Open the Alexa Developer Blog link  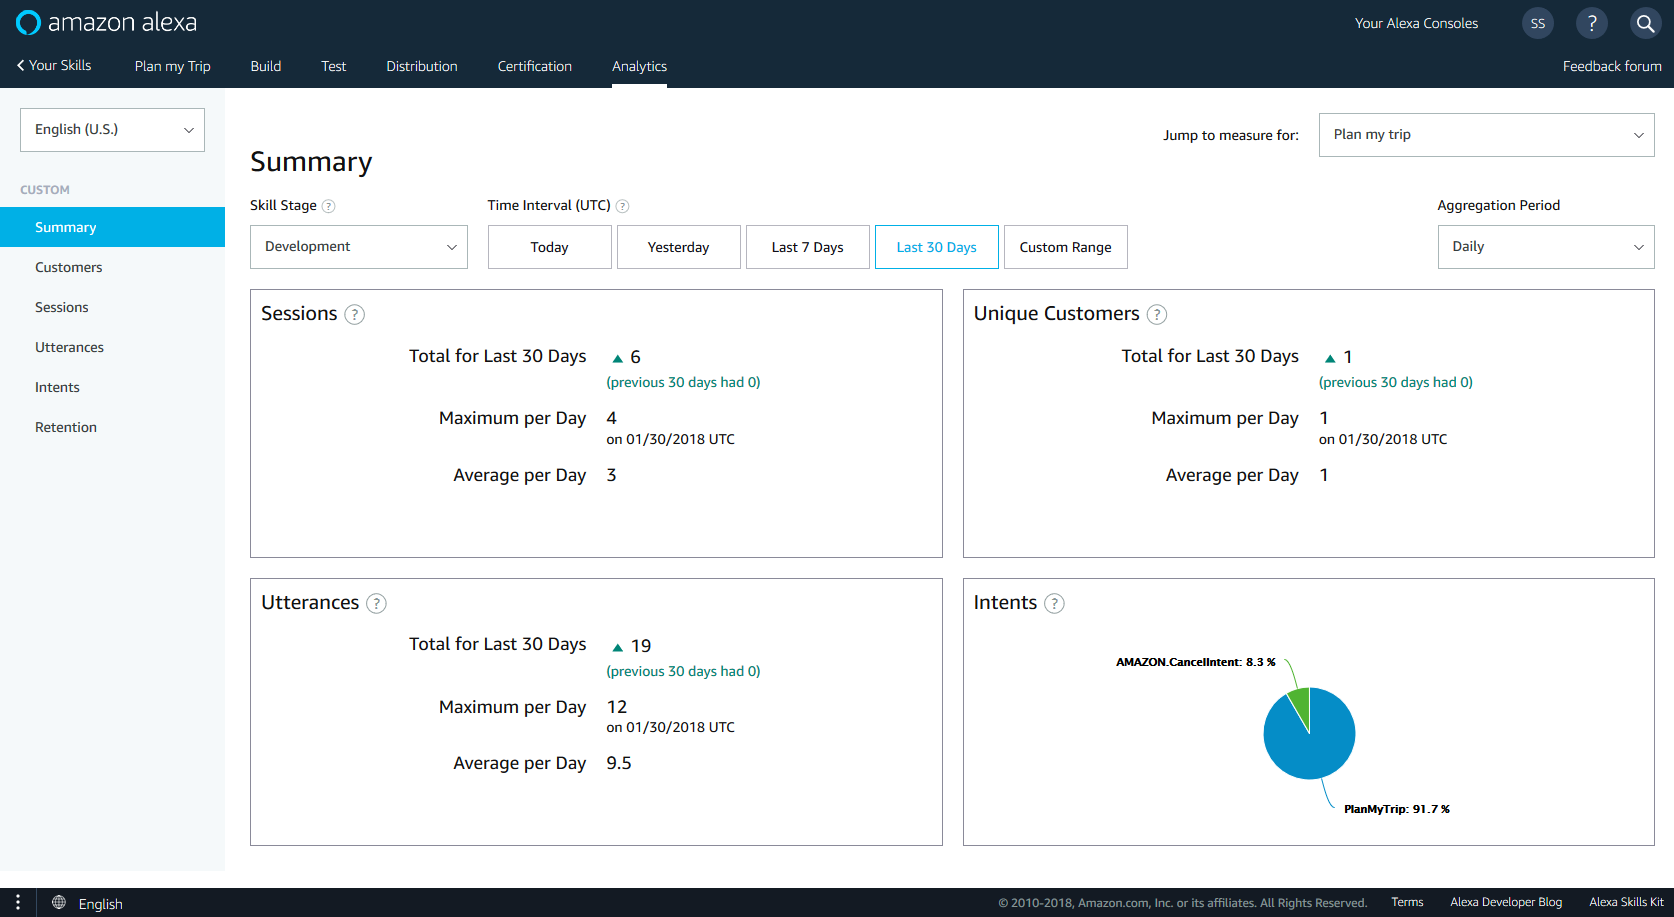(1505, 902)
